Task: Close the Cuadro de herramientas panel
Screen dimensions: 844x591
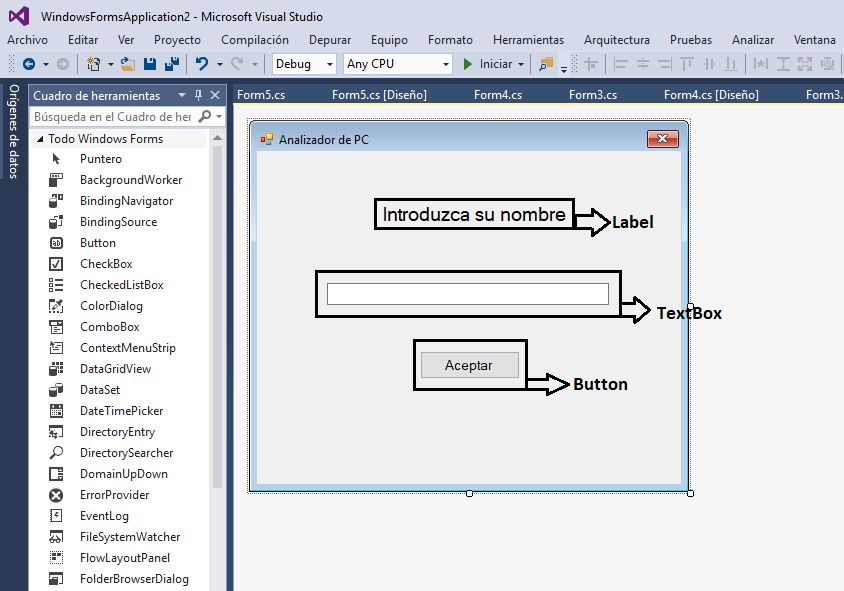Action: tap(215, 95)
